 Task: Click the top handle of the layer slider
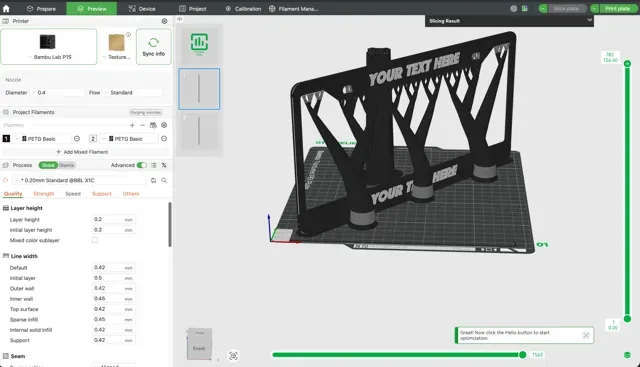(x=627, y=64)
